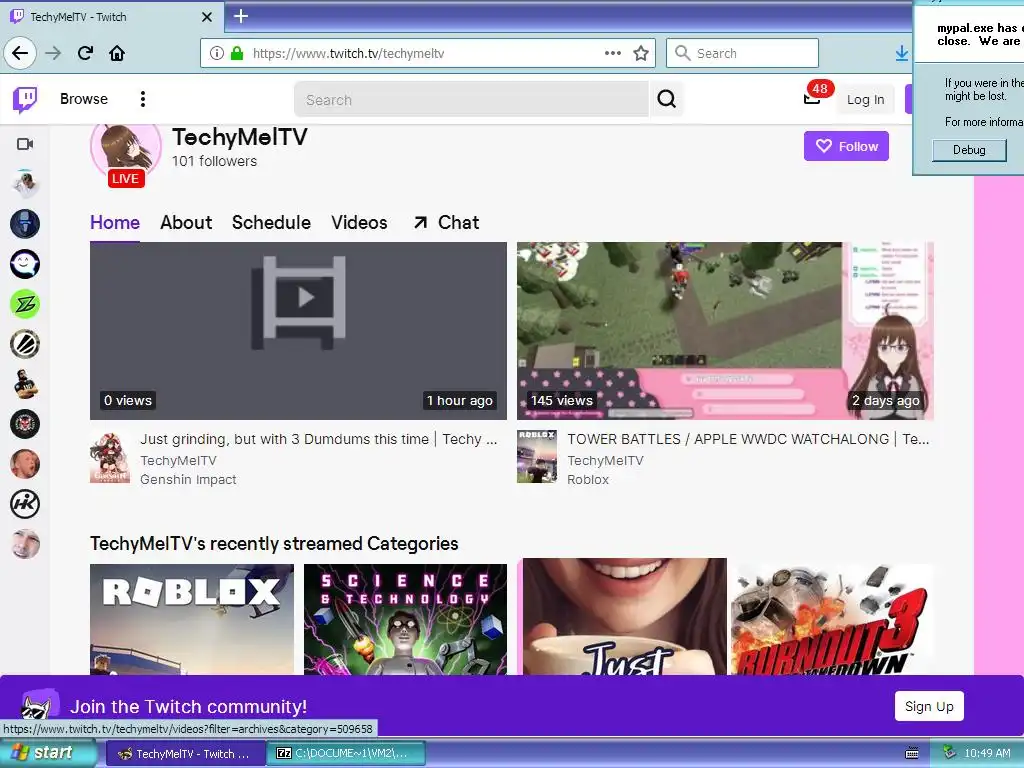This screenshot has width=1024, height=768.
Task: Switch to the About tab
Action: coord(186,223)
